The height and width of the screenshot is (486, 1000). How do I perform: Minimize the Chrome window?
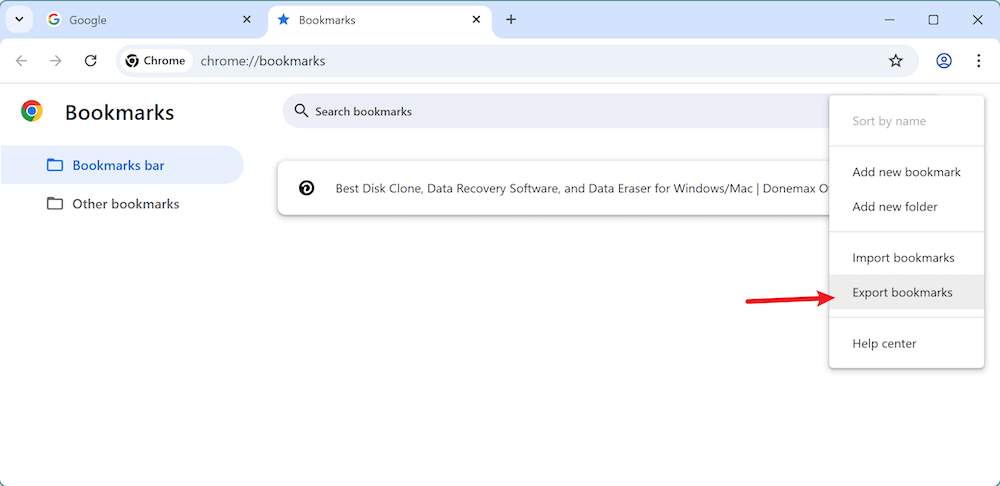point(890,20)
